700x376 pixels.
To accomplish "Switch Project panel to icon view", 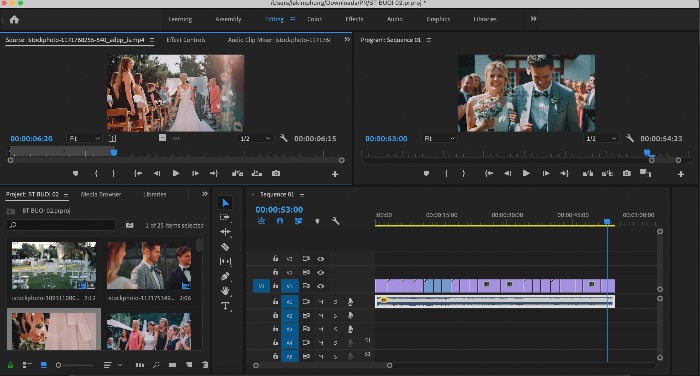I will (43, 365).
